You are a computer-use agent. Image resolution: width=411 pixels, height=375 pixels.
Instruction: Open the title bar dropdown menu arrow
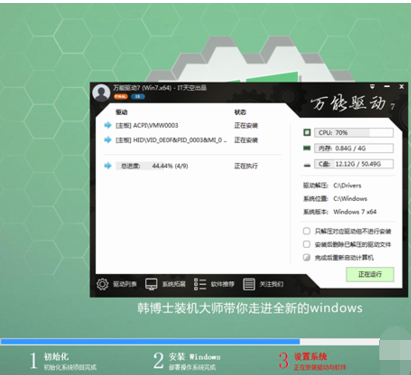coord(372,87)
